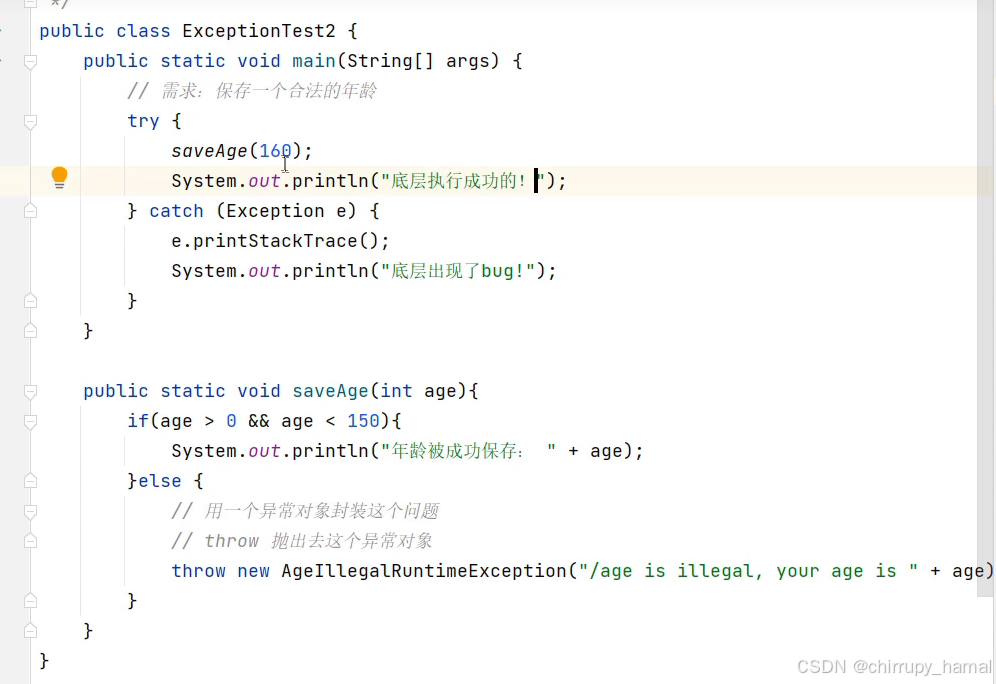Click the string 底层出现了bug!
This screenshot has width=996, height=684.
457,271
